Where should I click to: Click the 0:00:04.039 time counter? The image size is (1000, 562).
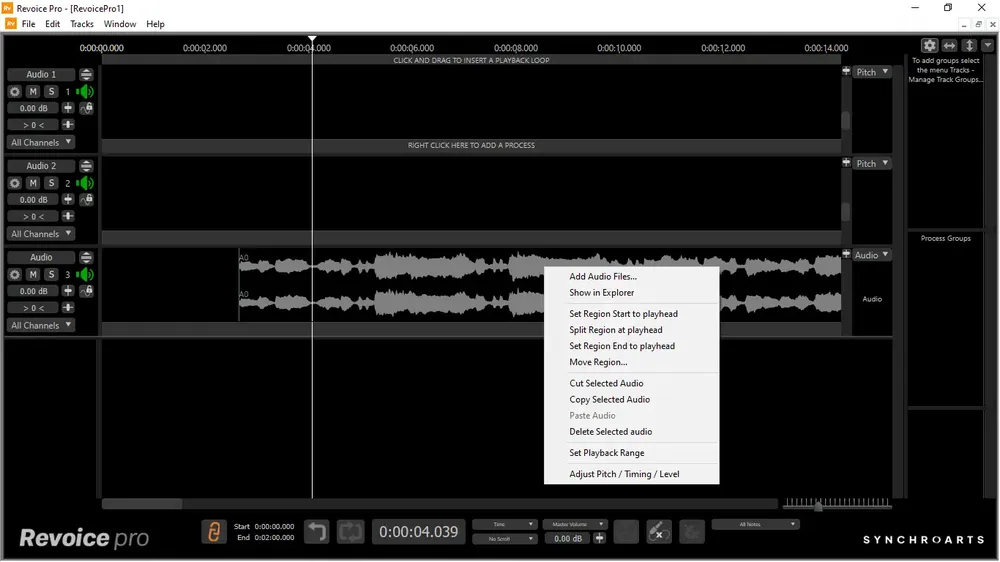click(x=418, y=531)
